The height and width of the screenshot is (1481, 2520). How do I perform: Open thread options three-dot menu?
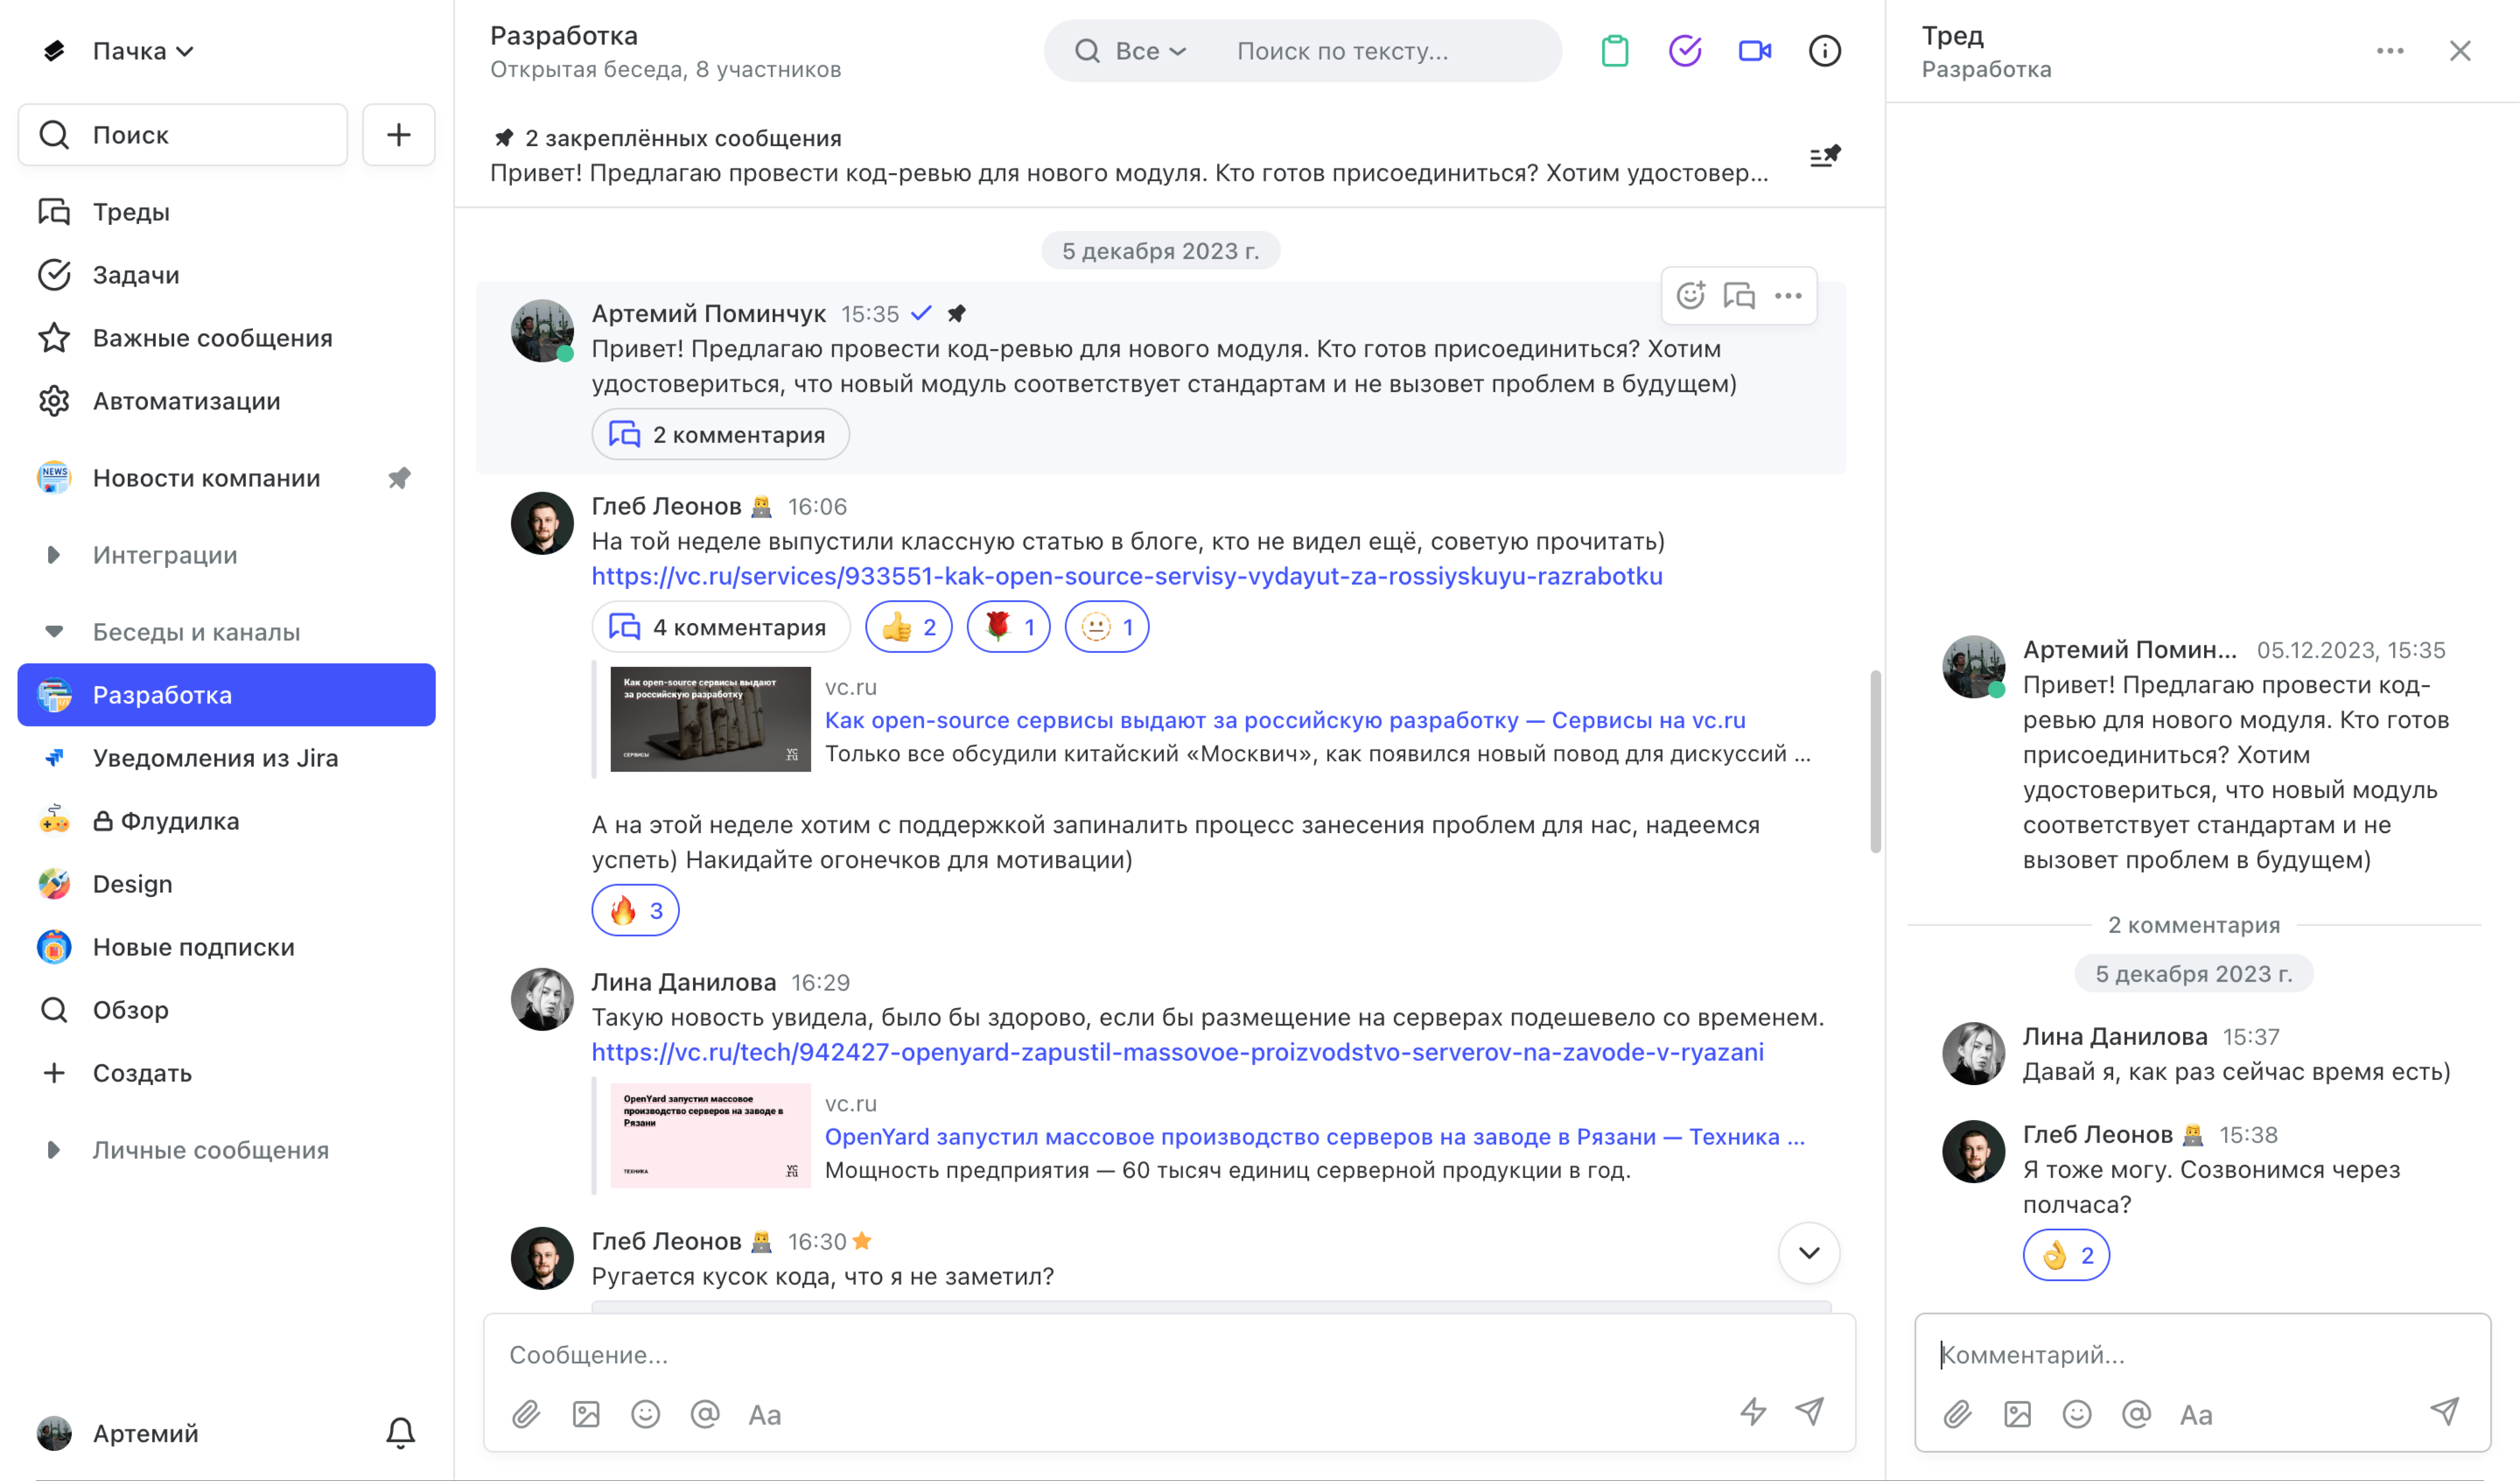(2390, 51)
